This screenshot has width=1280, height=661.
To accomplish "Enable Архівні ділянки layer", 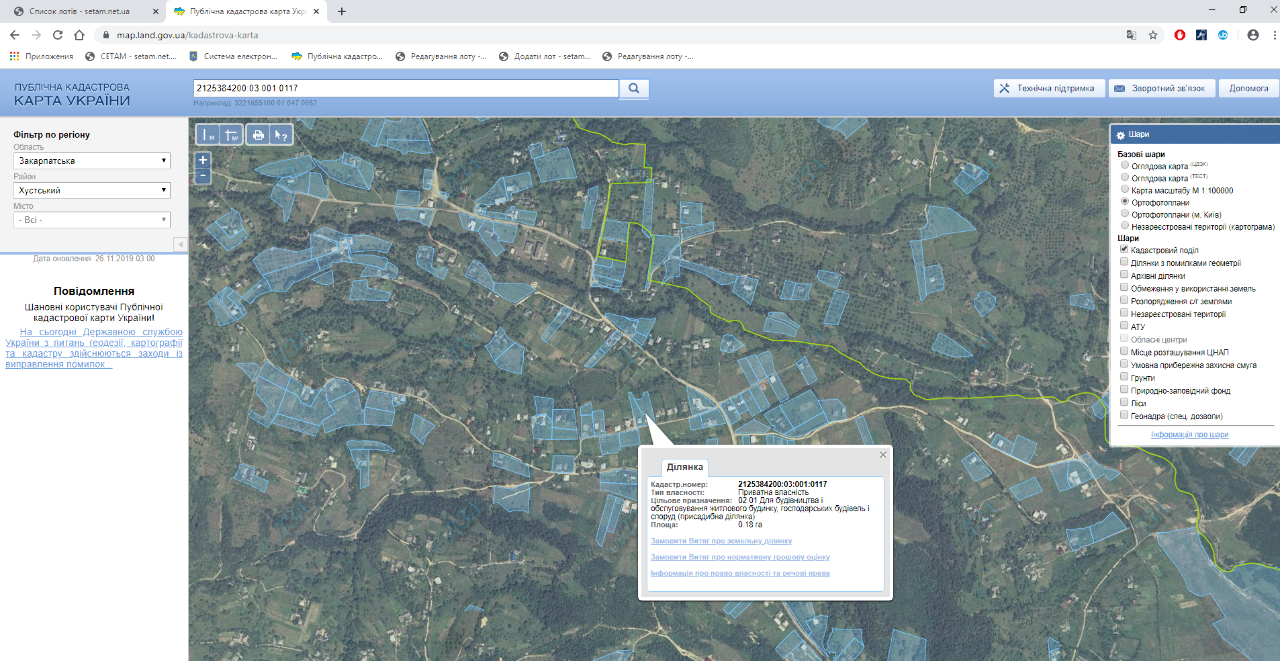I will pos(1125,275).
